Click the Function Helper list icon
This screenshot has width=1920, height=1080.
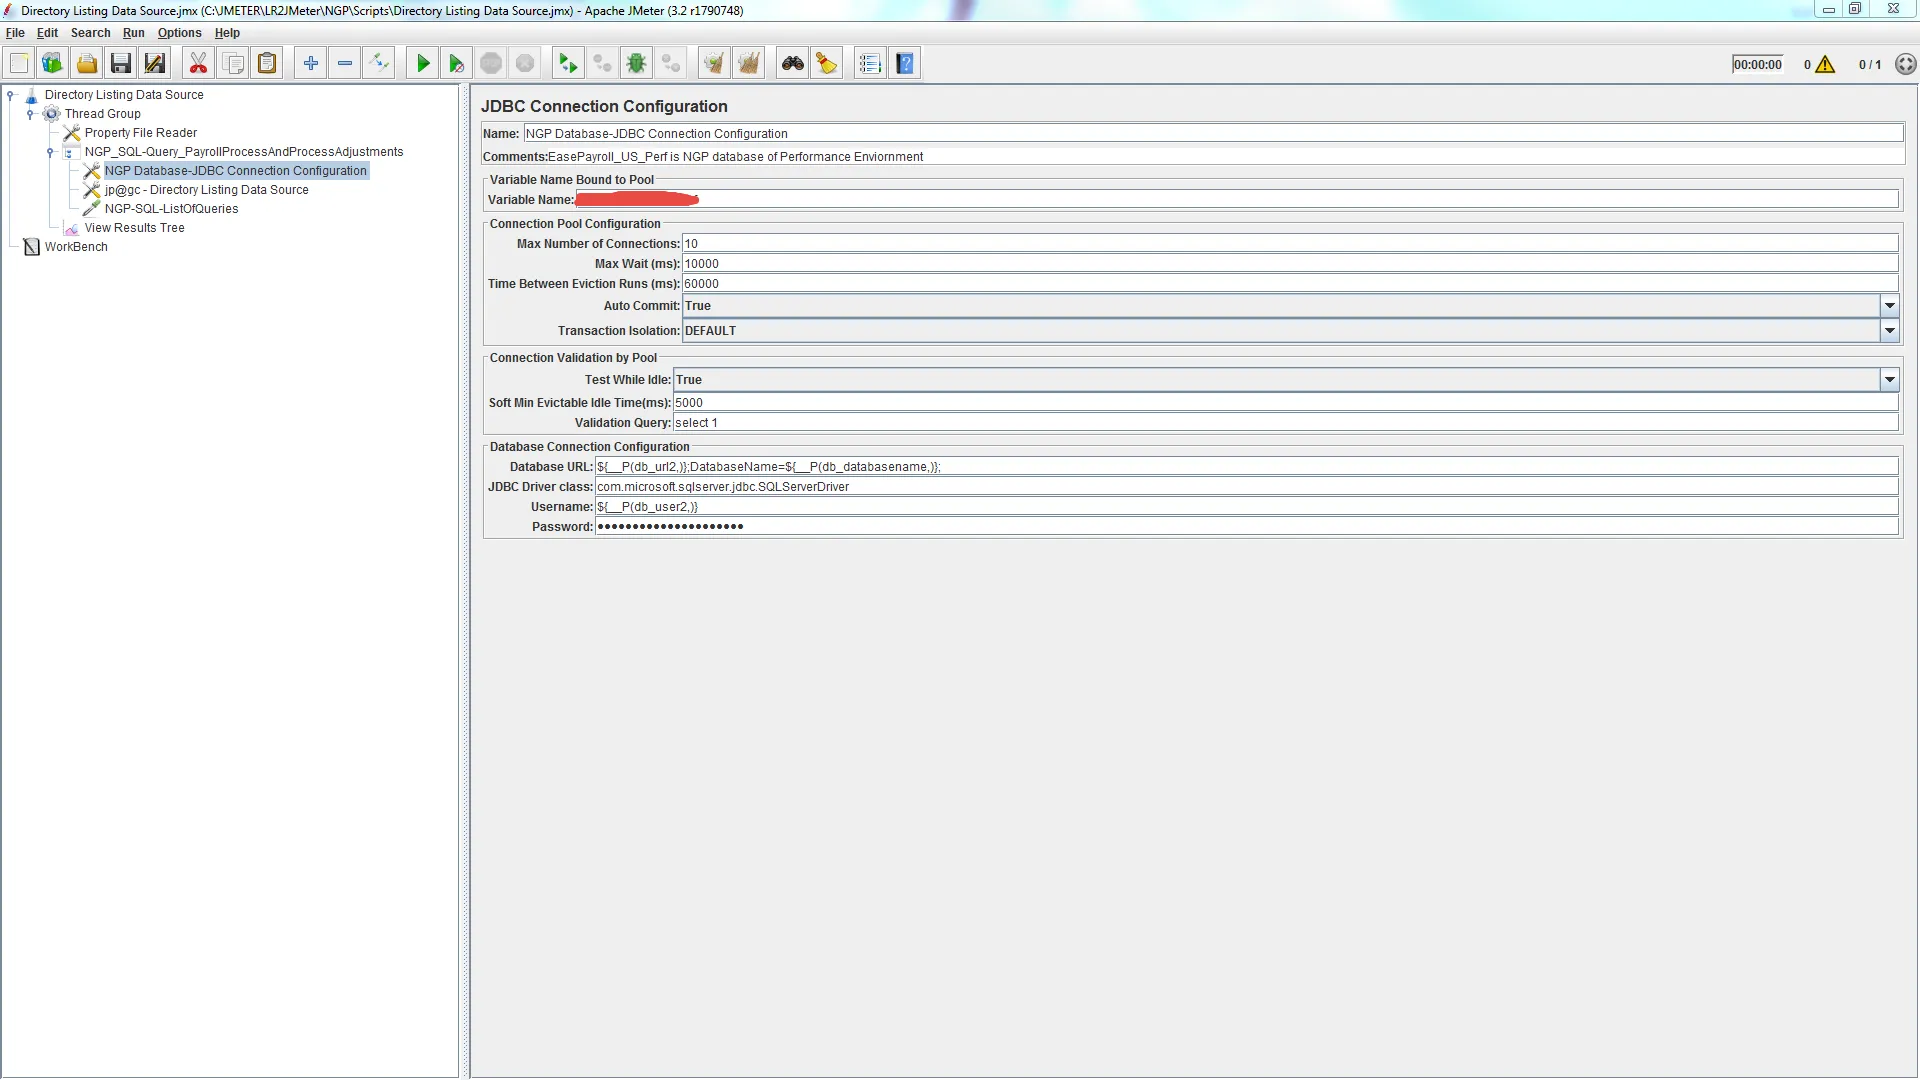click(870, 64)
